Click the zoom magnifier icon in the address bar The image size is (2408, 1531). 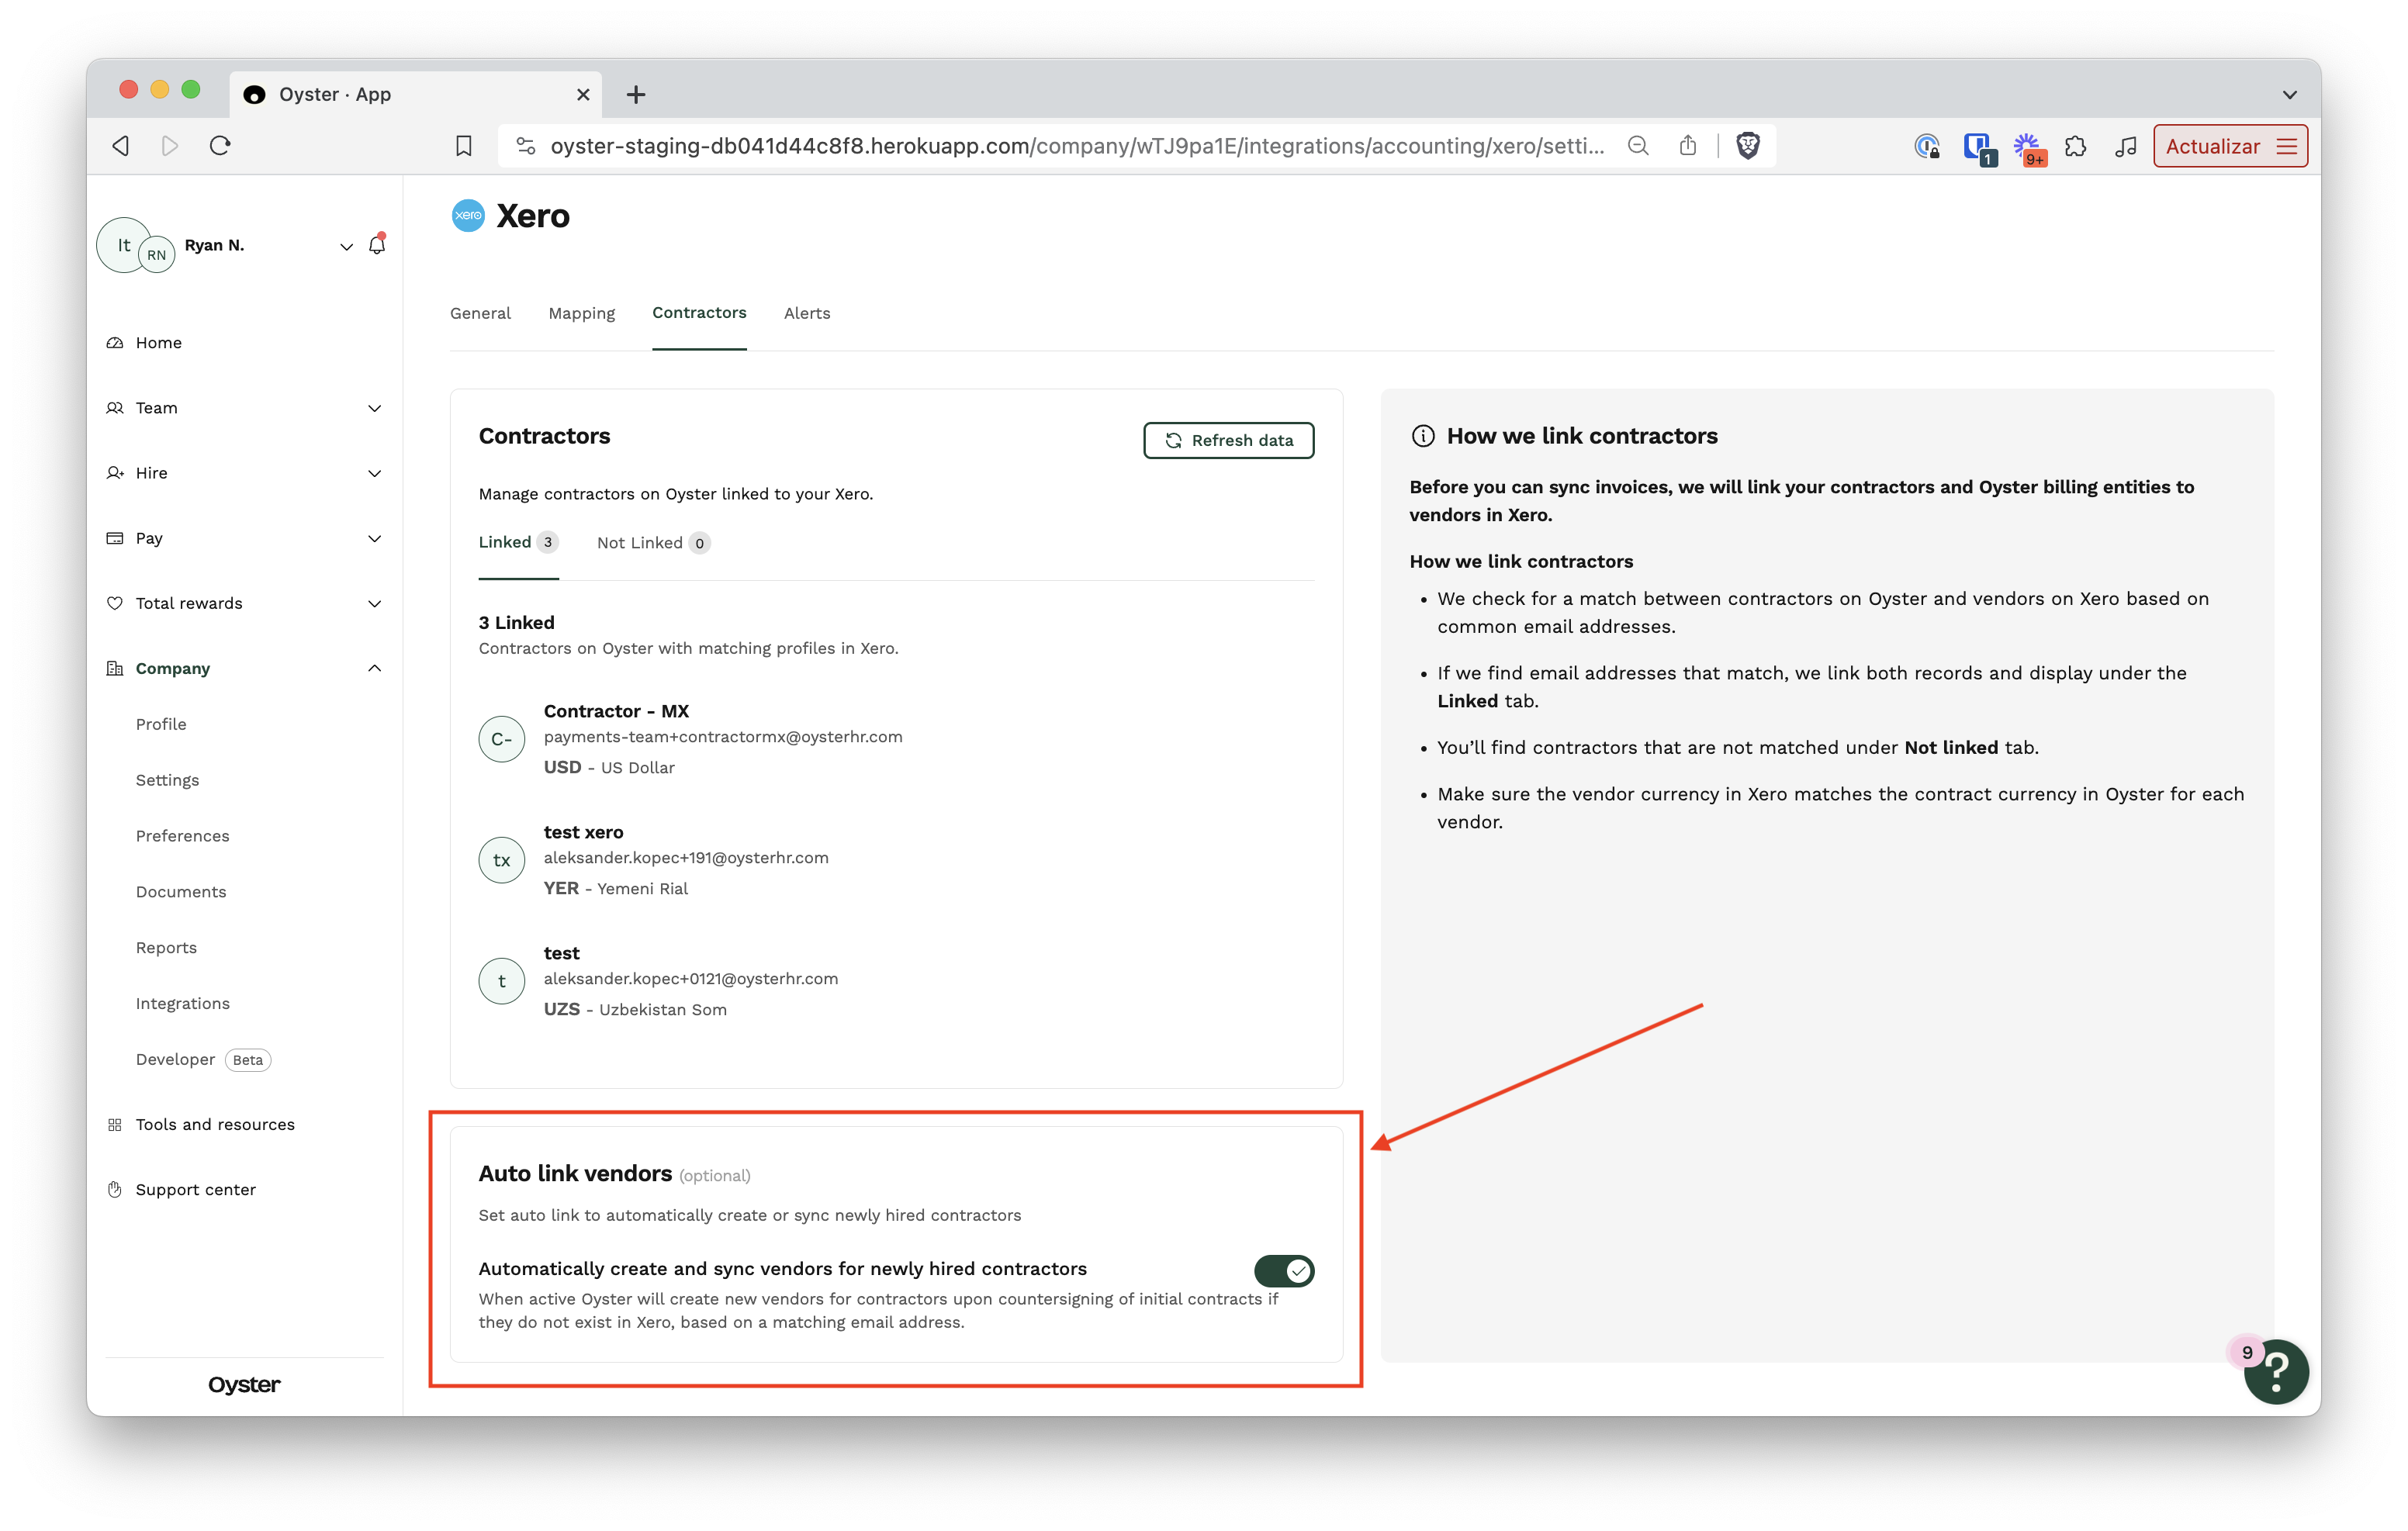1638,146
